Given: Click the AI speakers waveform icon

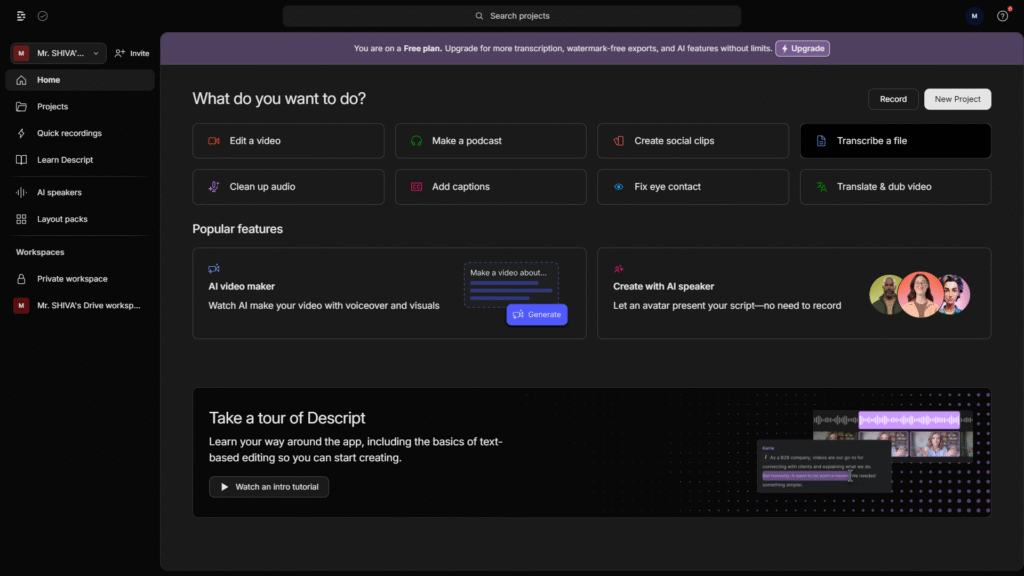Looking at the screenshot, I should 22,193.
